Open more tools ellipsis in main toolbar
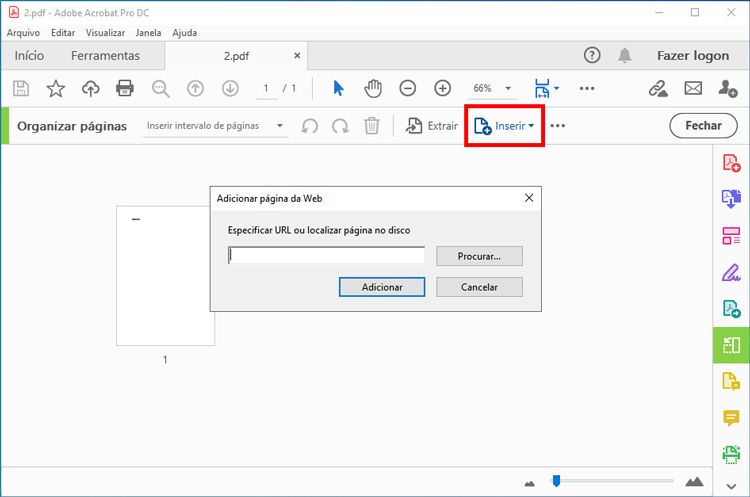Viewport: 750px width, 497px height. coord(587,88)
